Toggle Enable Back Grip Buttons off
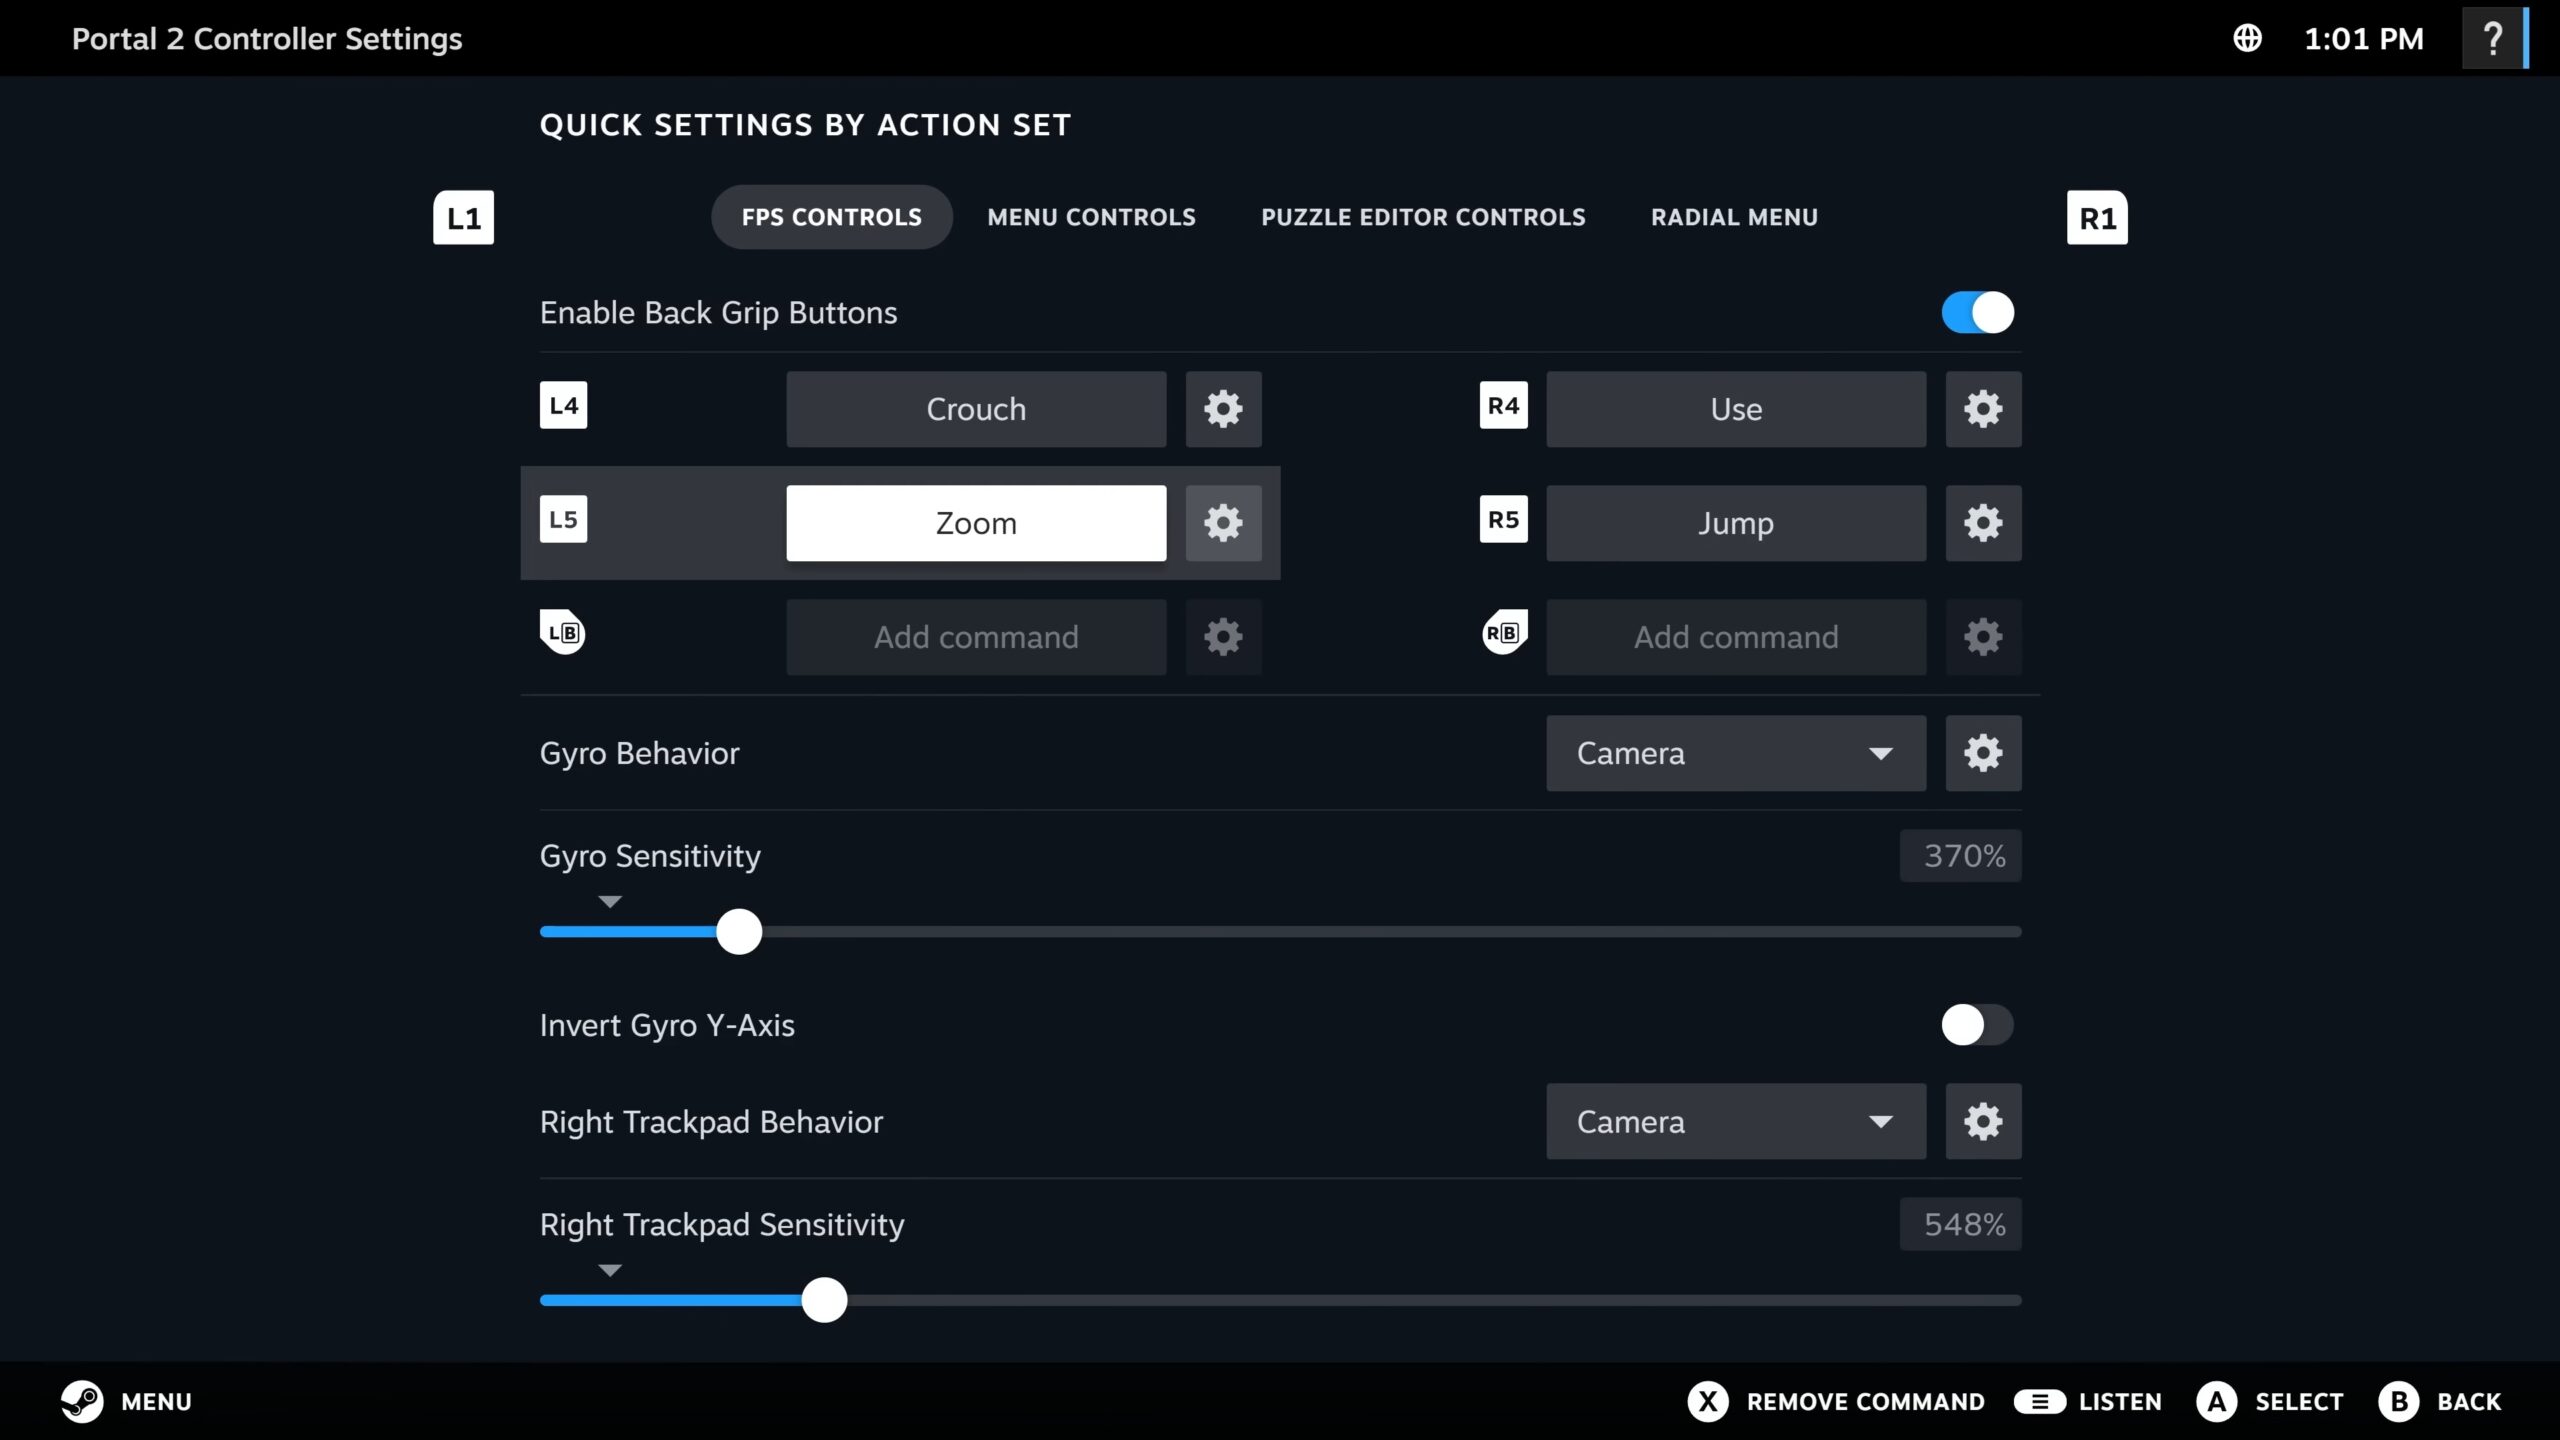 (x=1977, y=313)
